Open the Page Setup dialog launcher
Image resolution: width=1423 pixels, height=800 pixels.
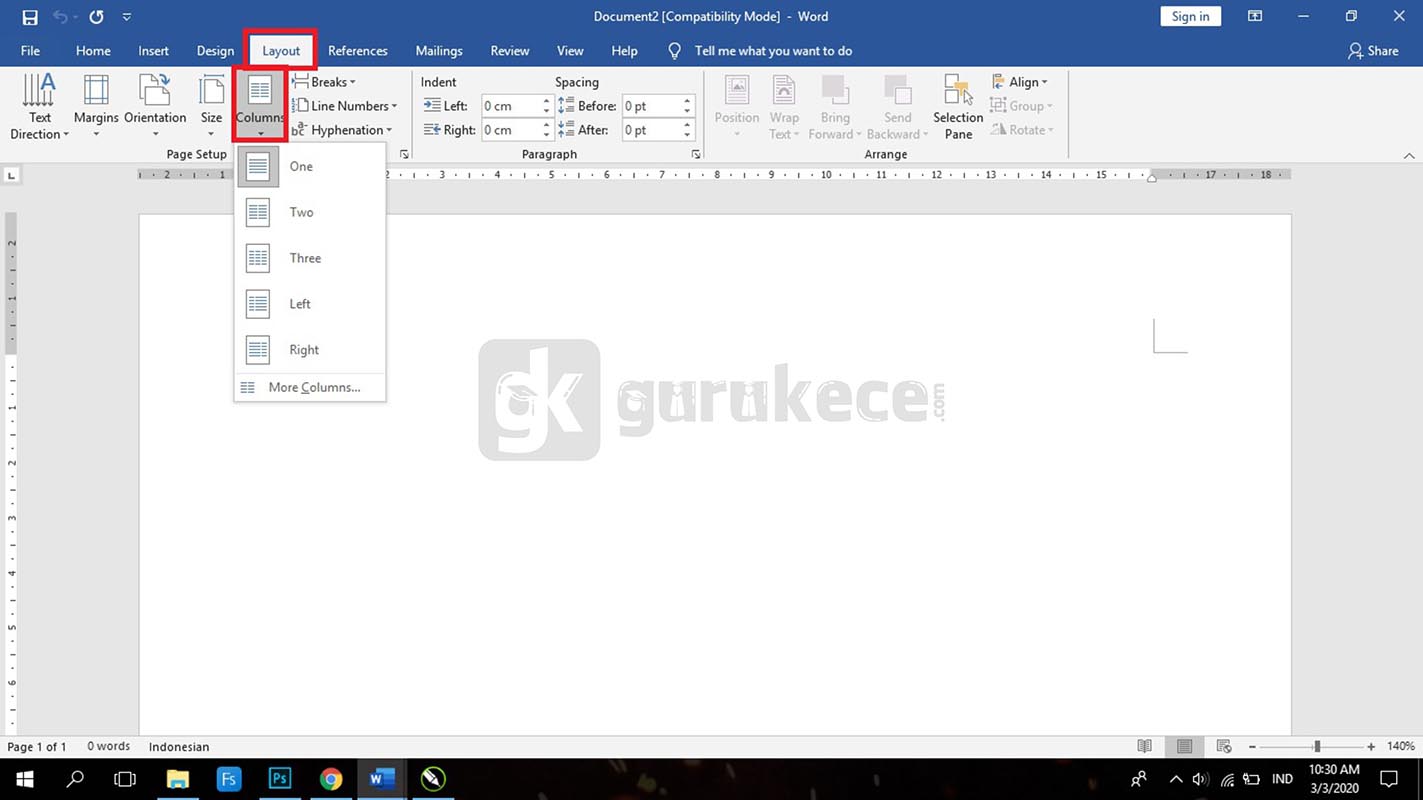[404, 153]
